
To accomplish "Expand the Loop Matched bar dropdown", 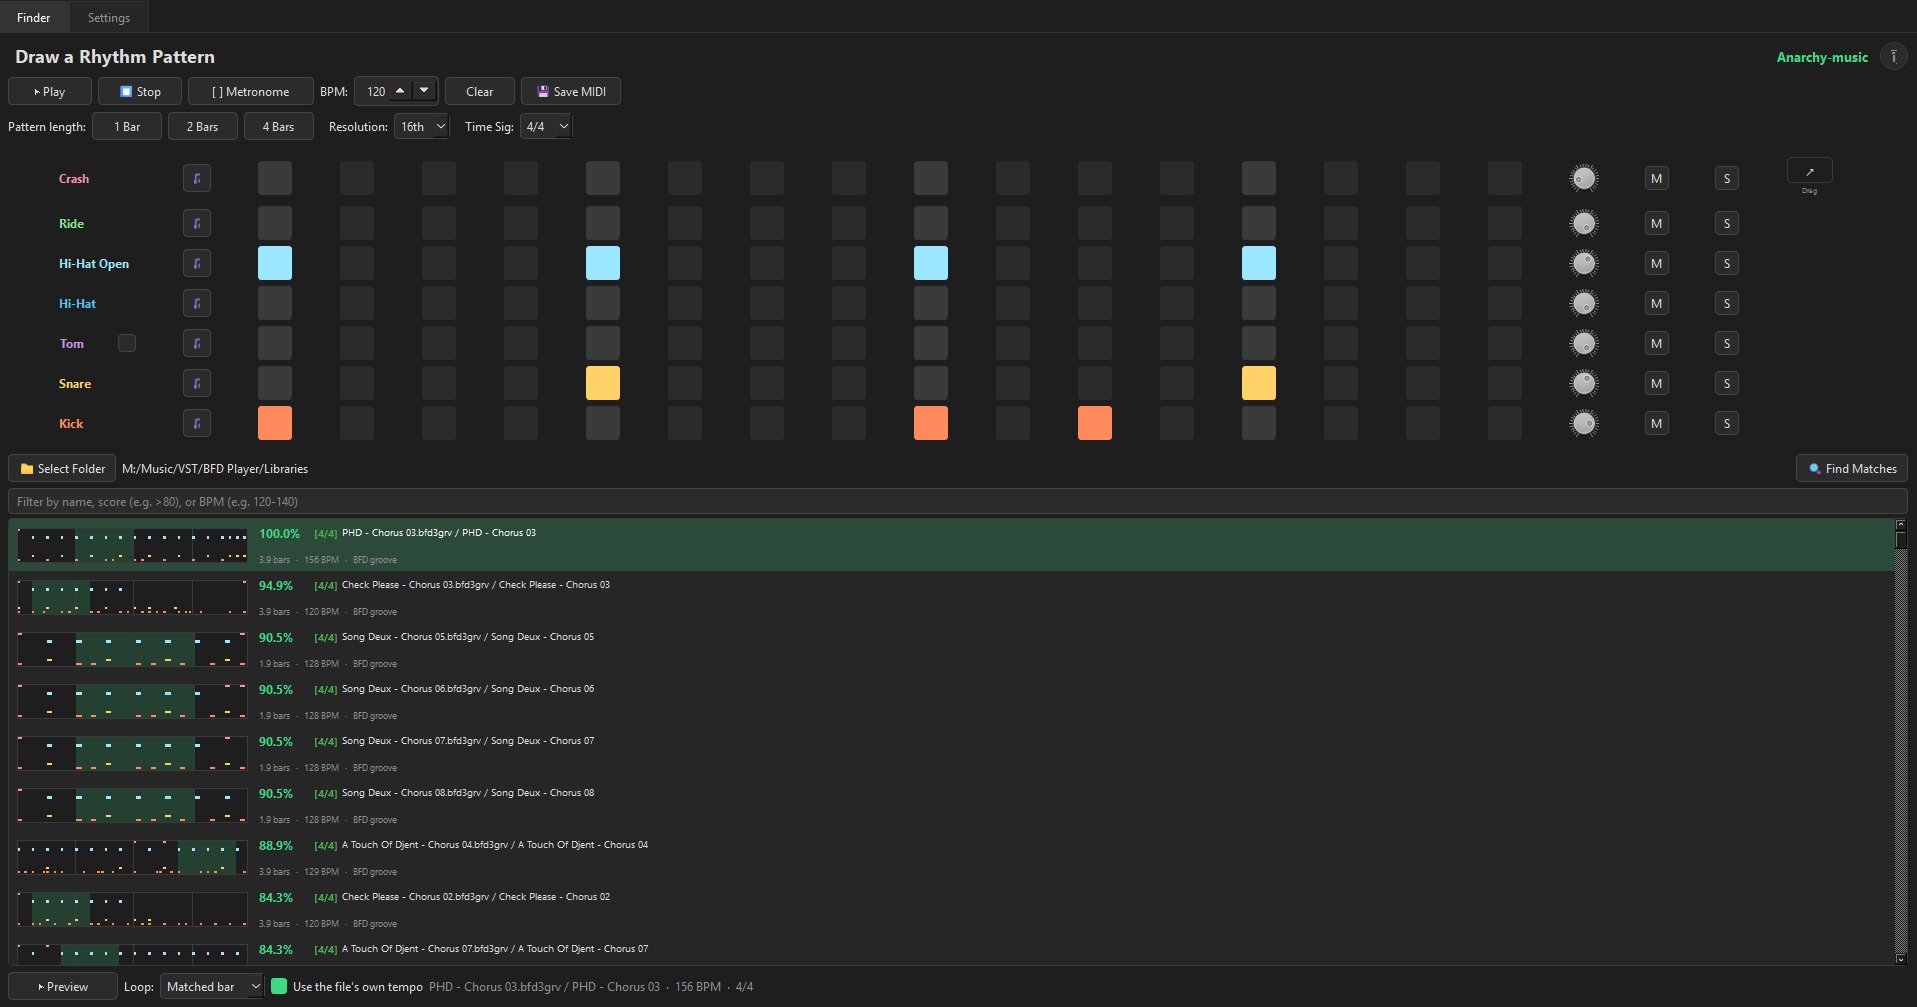I will tap(212, 986).
